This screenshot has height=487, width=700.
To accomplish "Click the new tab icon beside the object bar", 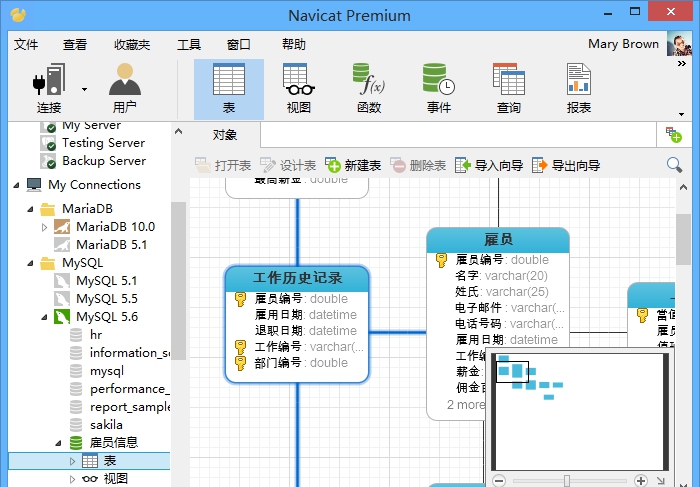I will [674, 135].
